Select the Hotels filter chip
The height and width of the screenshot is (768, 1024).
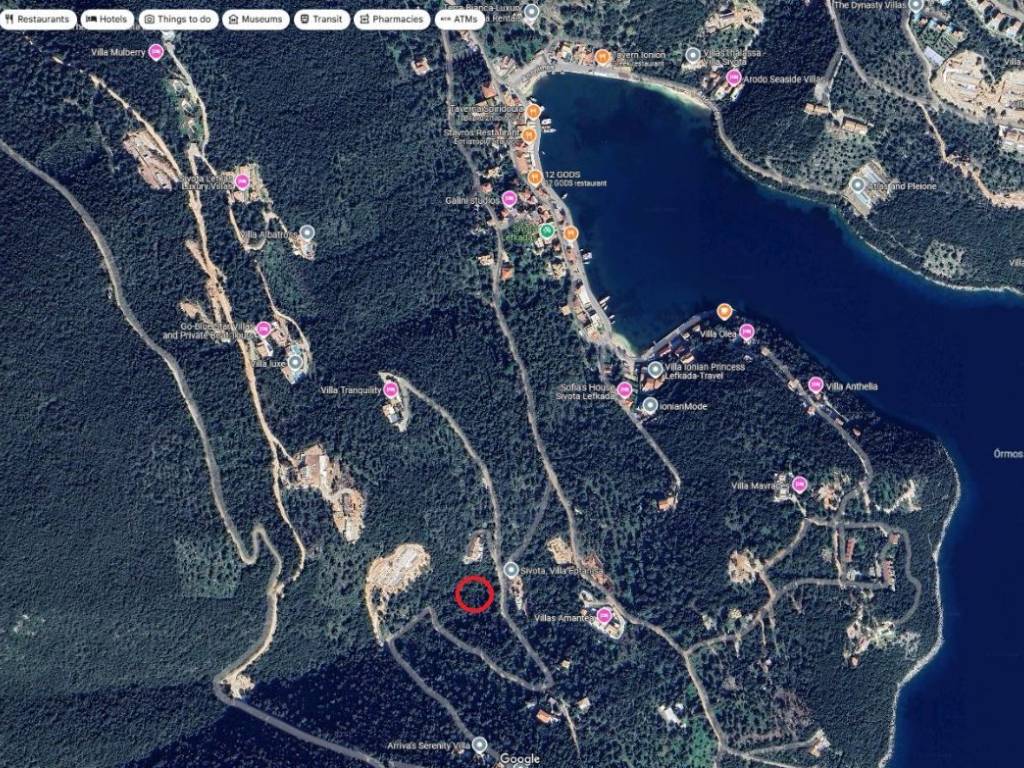point(106,19)
